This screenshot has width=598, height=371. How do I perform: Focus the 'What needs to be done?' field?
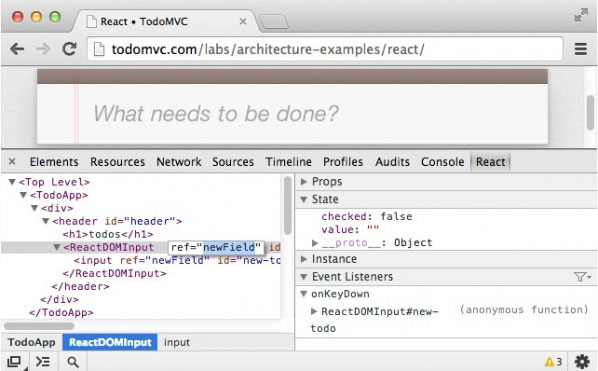coord(292,114)
